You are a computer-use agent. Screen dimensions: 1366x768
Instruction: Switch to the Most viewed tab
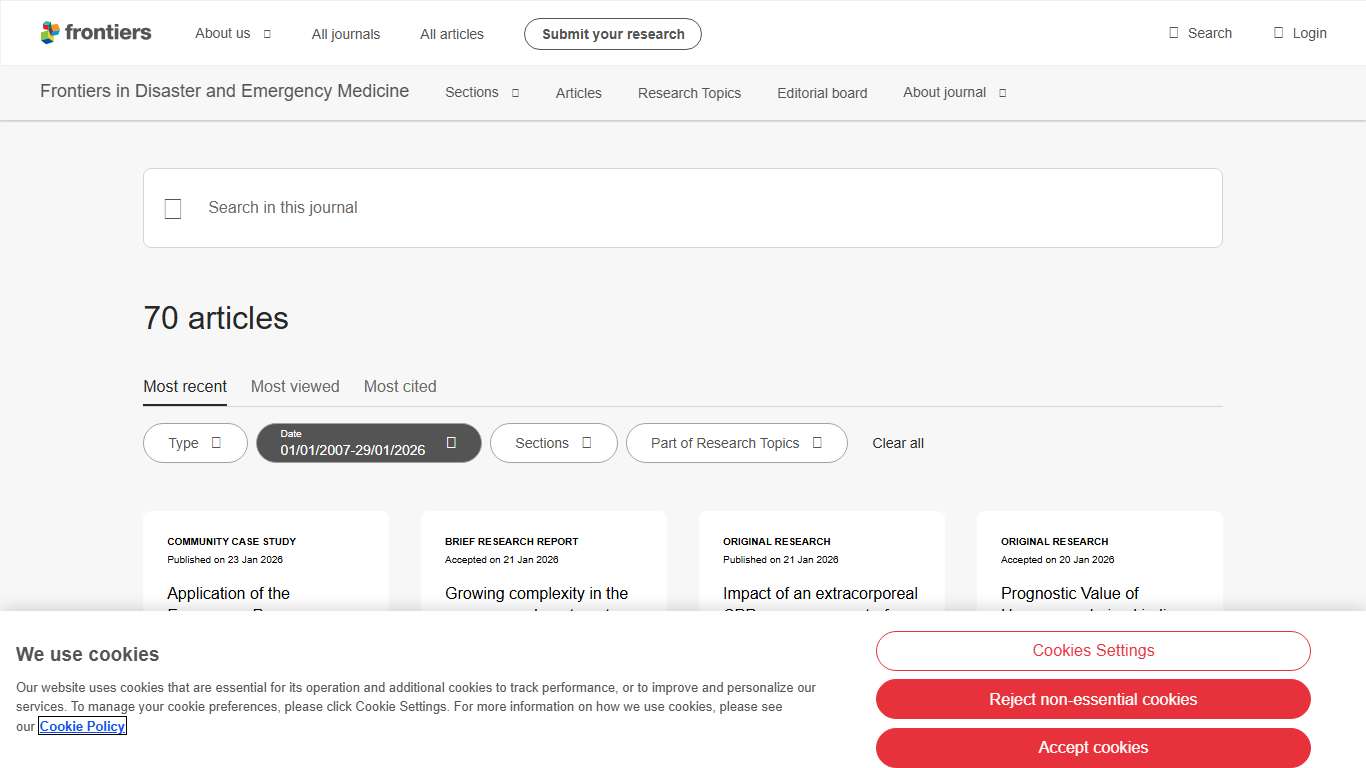(x=295, y=386)
